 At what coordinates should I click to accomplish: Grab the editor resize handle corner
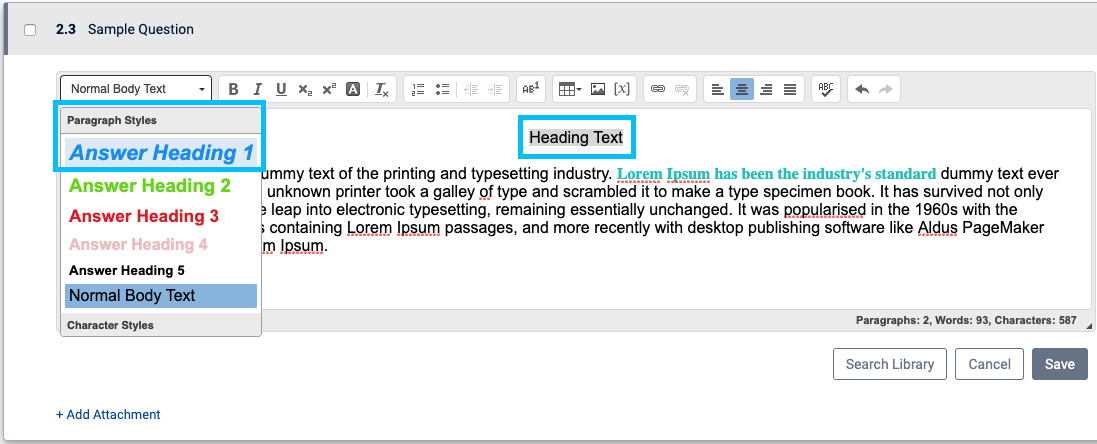[1089, 327]
